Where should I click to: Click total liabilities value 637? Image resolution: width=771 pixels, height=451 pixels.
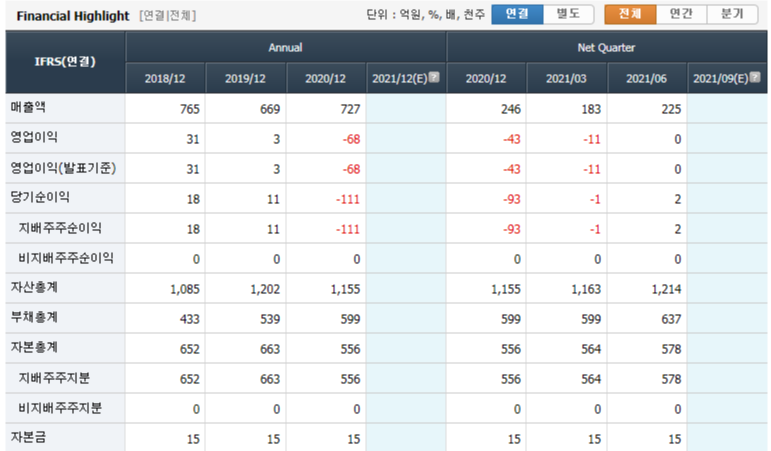tap(671, 319)
